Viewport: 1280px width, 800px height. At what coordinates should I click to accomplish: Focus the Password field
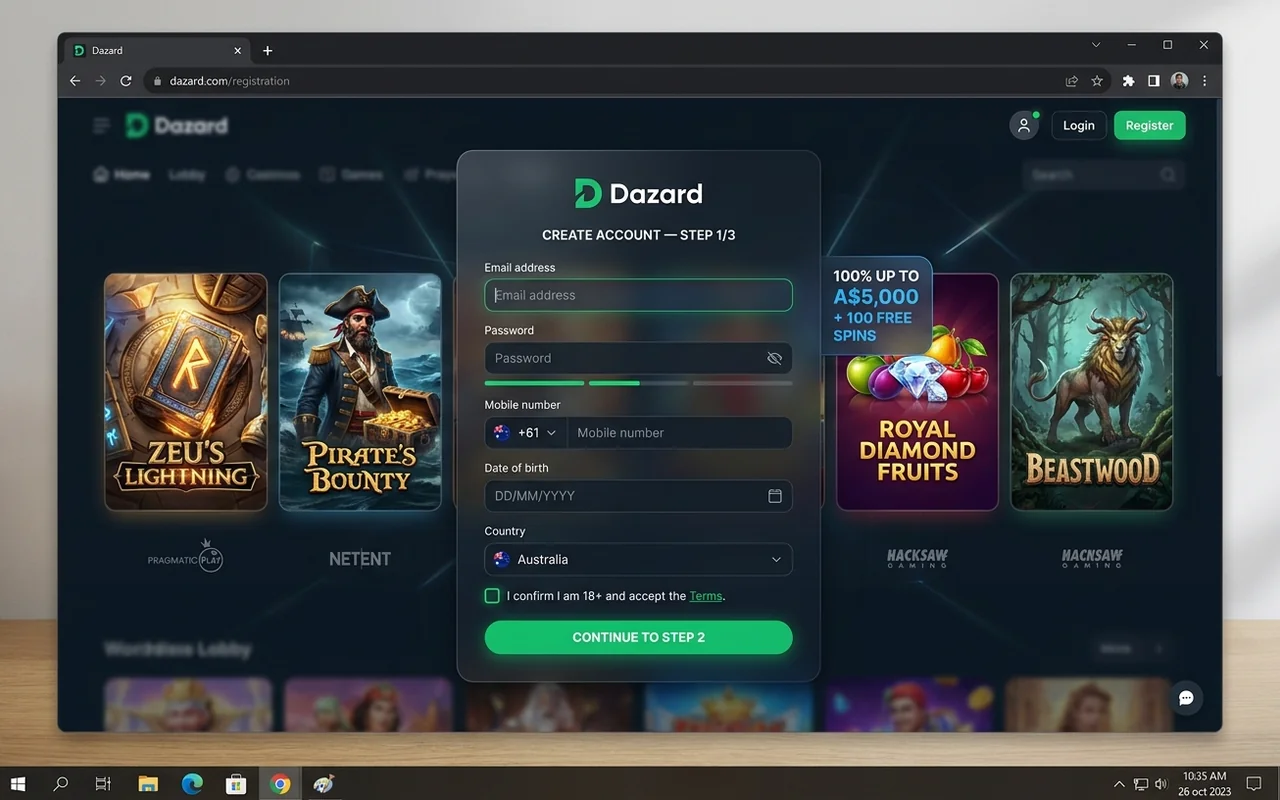pos(638,358)
